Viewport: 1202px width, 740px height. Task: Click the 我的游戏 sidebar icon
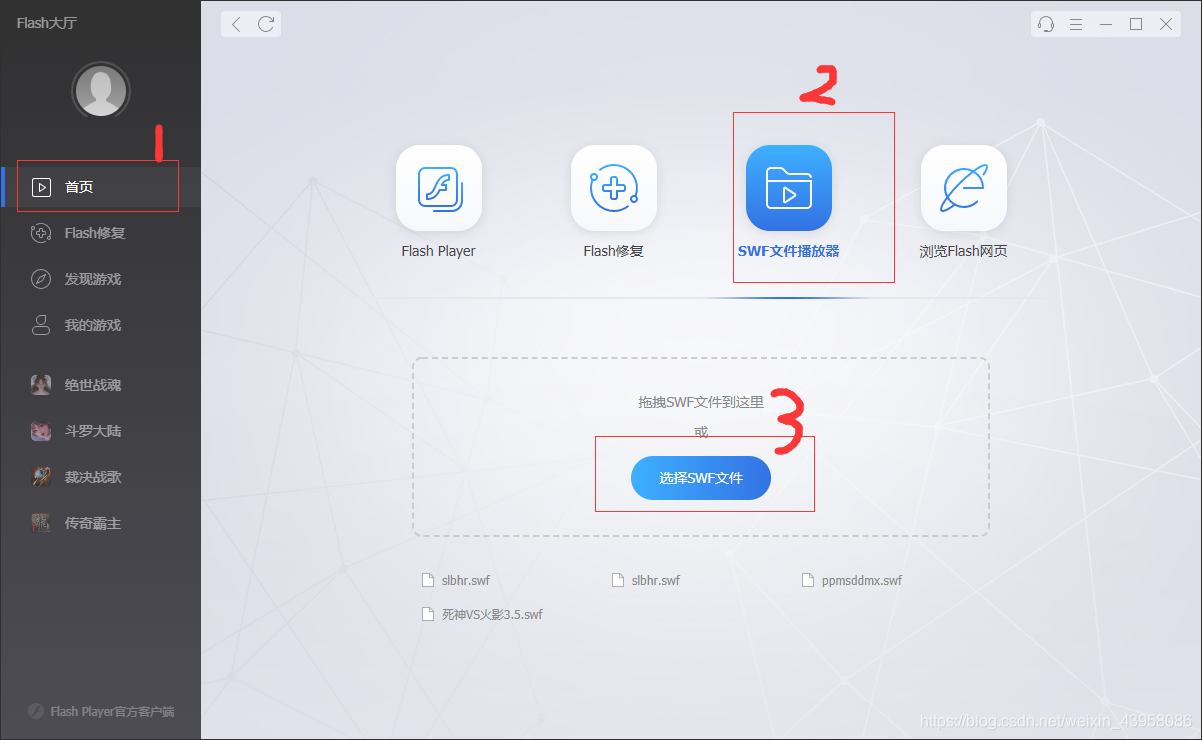point(41,325)
